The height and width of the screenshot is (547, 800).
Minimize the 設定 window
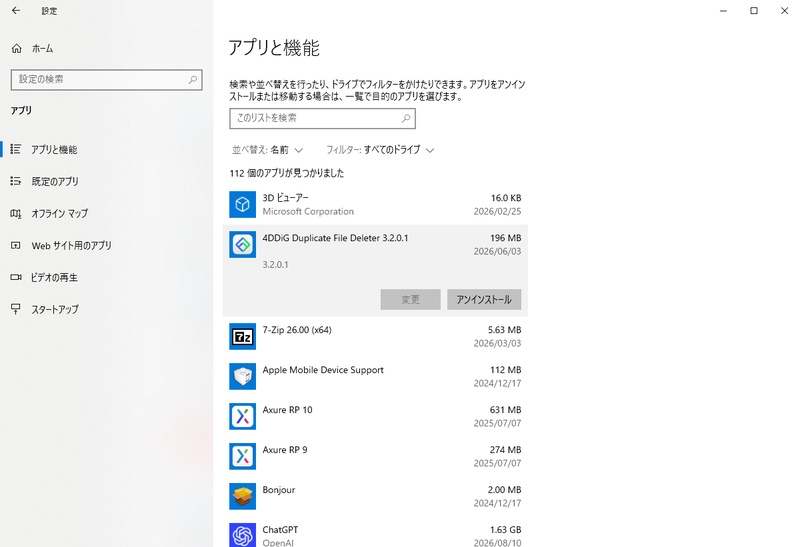[723, 11]
